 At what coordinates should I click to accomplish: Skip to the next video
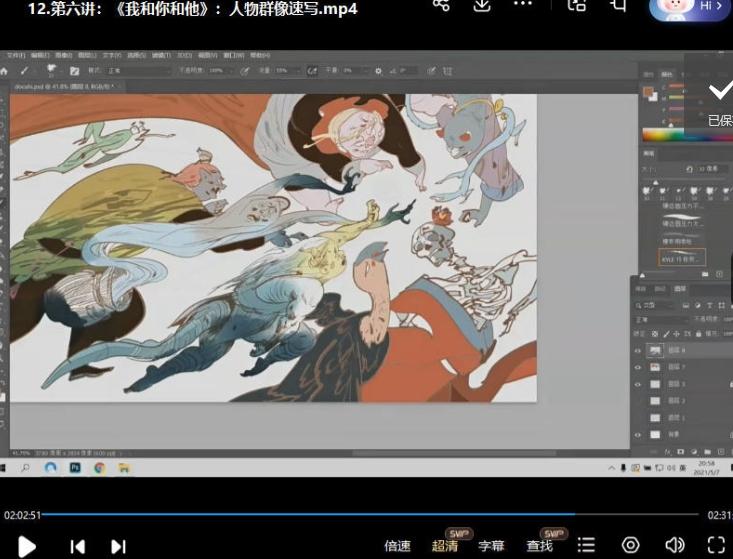point(118,546)
